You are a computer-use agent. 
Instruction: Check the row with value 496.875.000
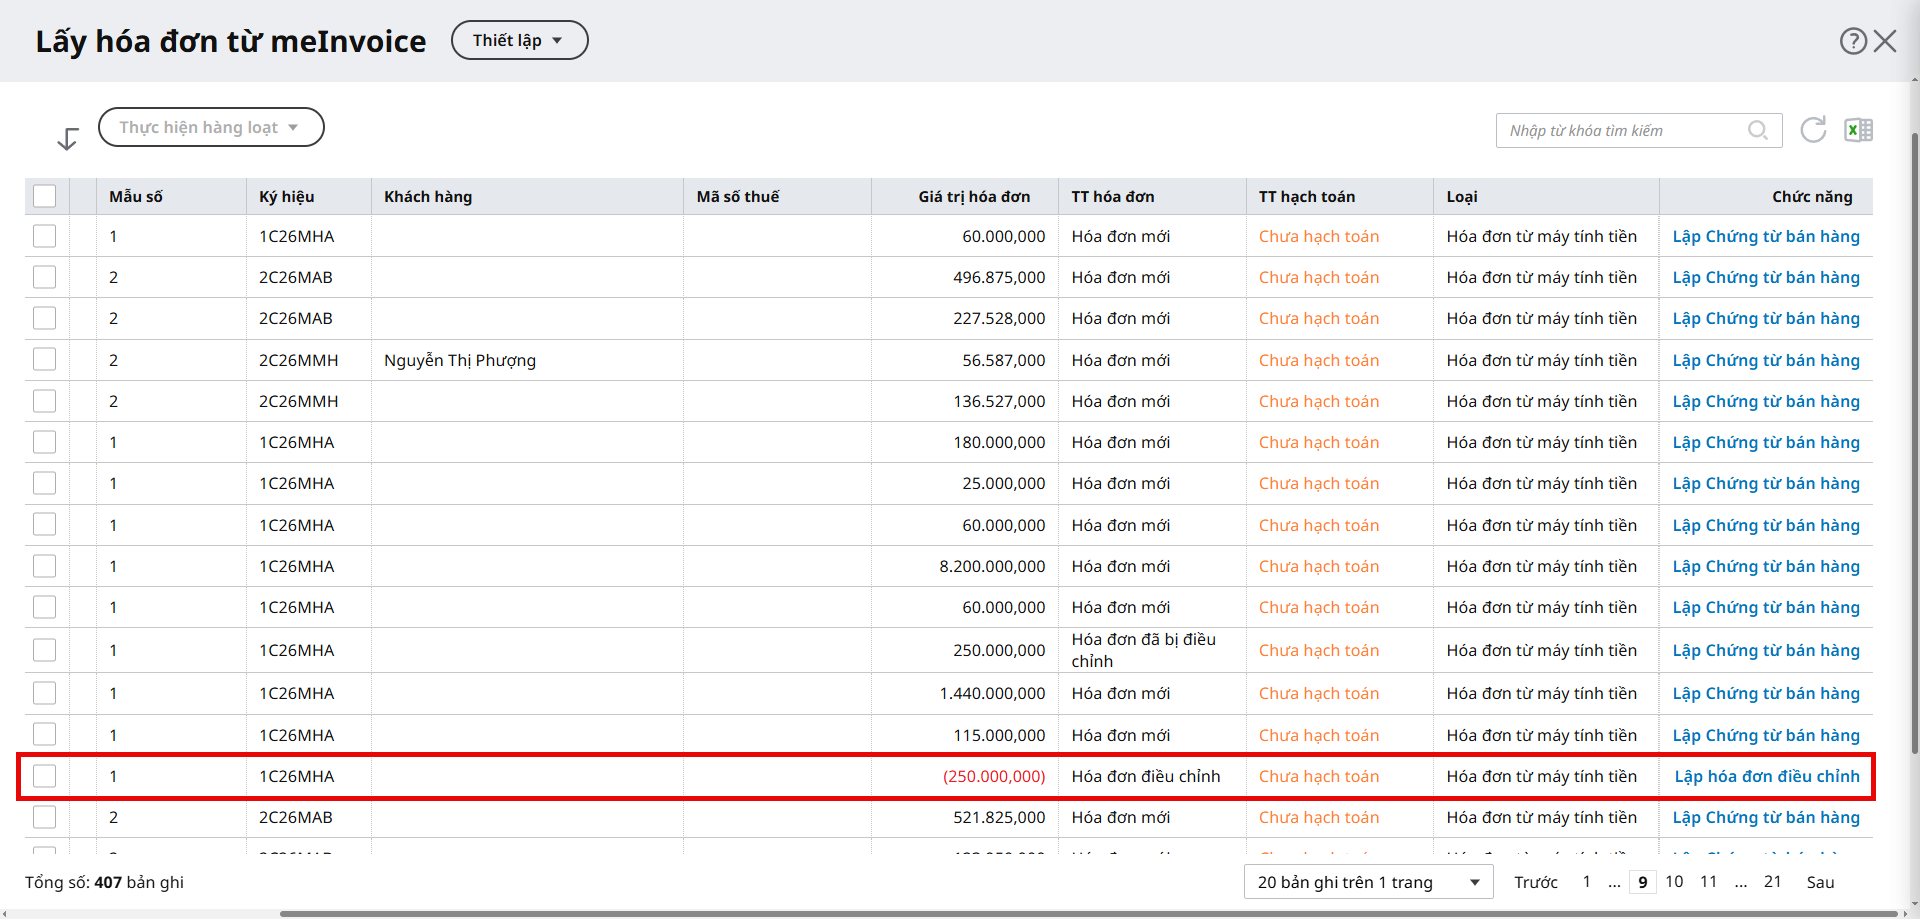[45, 277]
